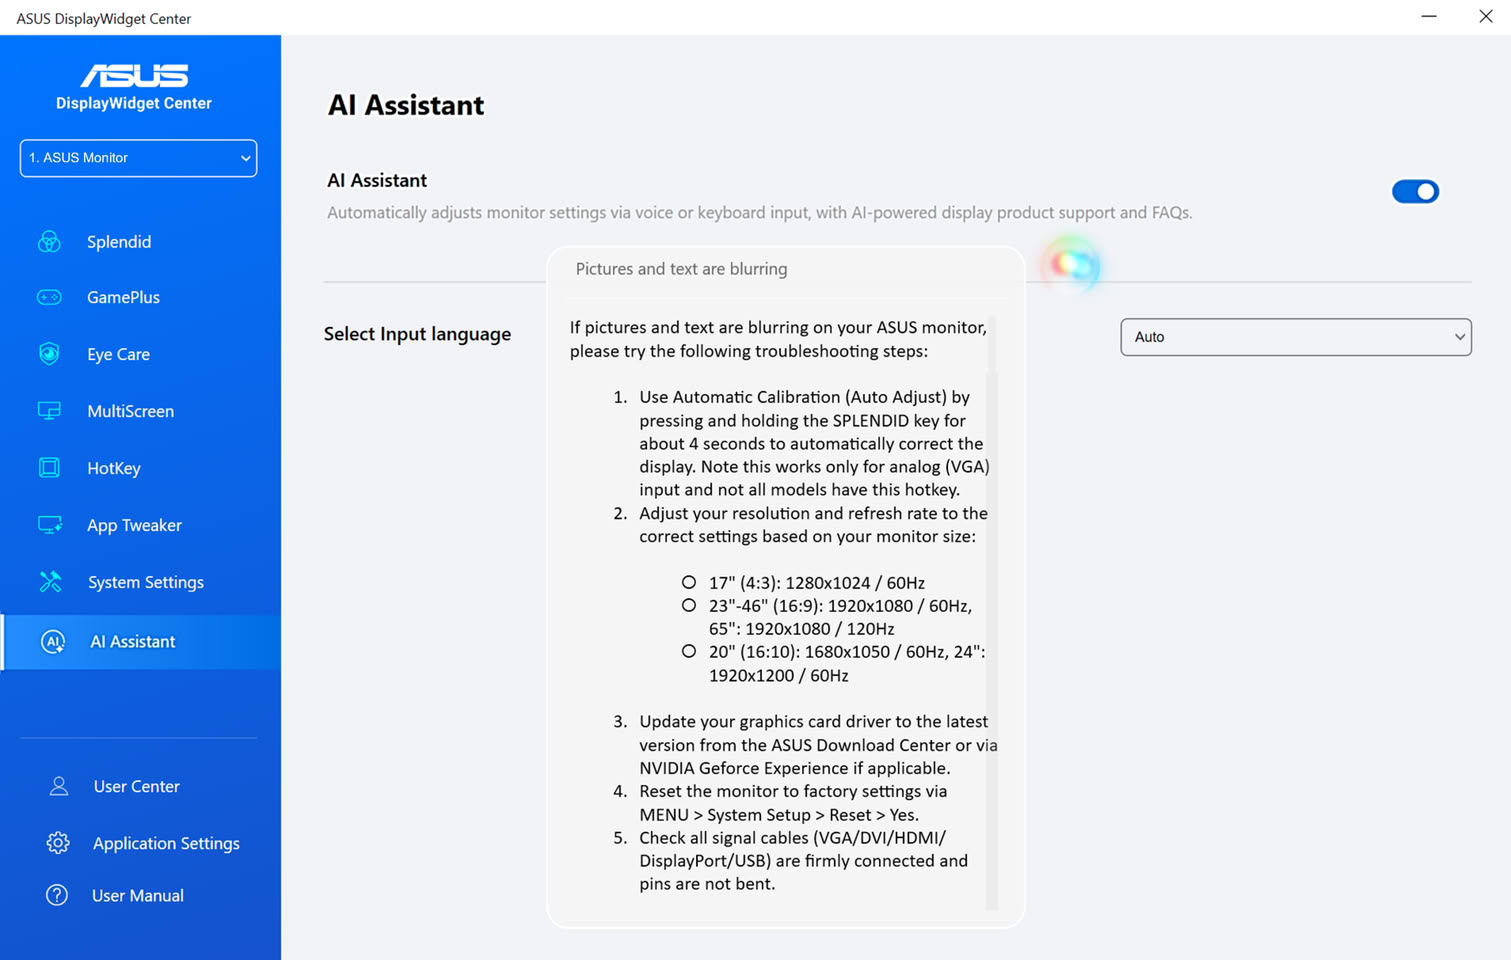Viewport: 1511px width, 960px height.
Task: Expand the Auto input language dropdown
Action: [x=1295, y=337]
